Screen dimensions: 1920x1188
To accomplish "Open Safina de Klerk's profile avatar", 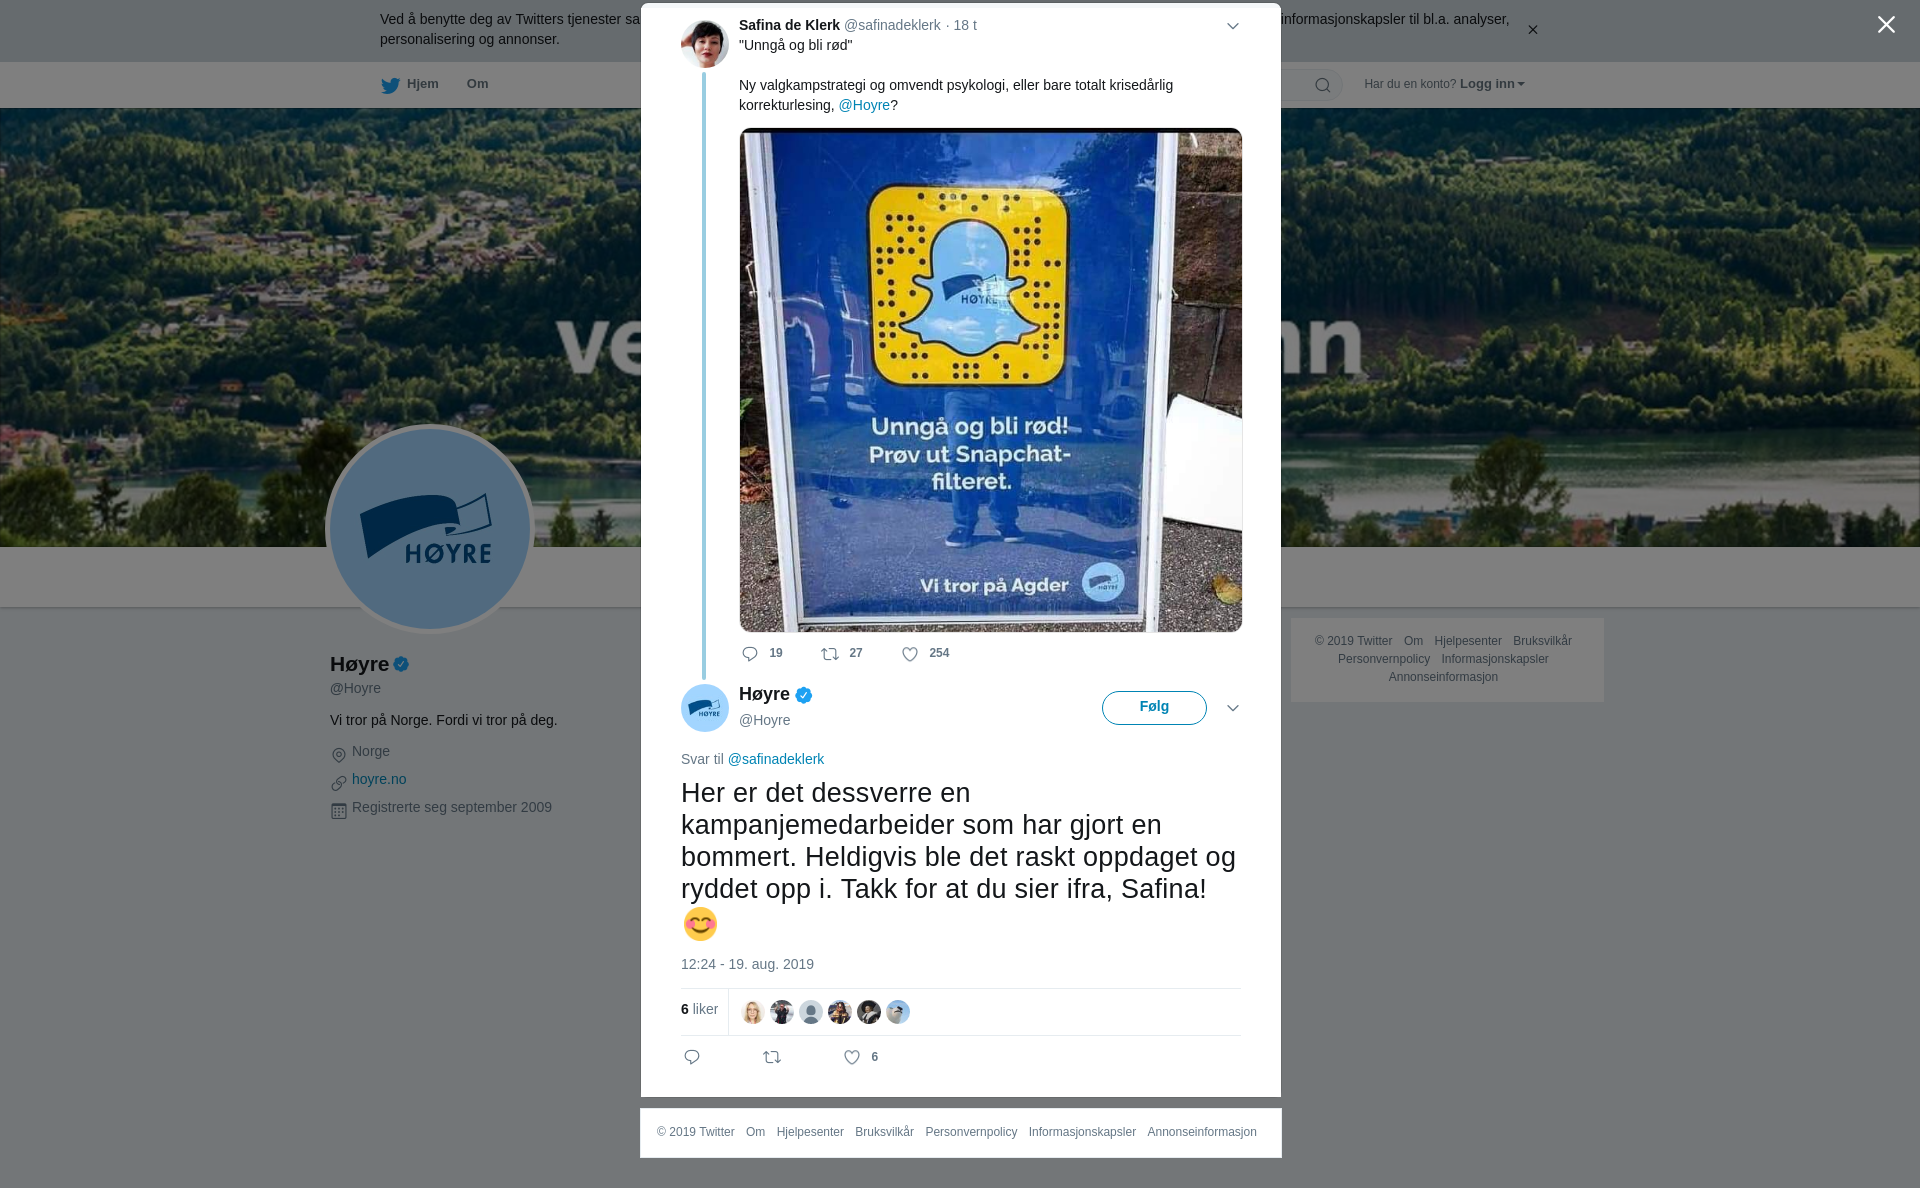I will point(705,43).
